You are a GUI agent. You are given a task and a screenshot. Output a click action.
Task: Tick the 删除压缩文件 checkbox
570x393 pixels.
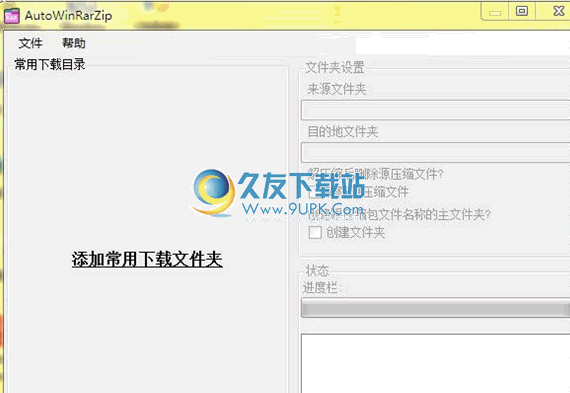[315, 192]
